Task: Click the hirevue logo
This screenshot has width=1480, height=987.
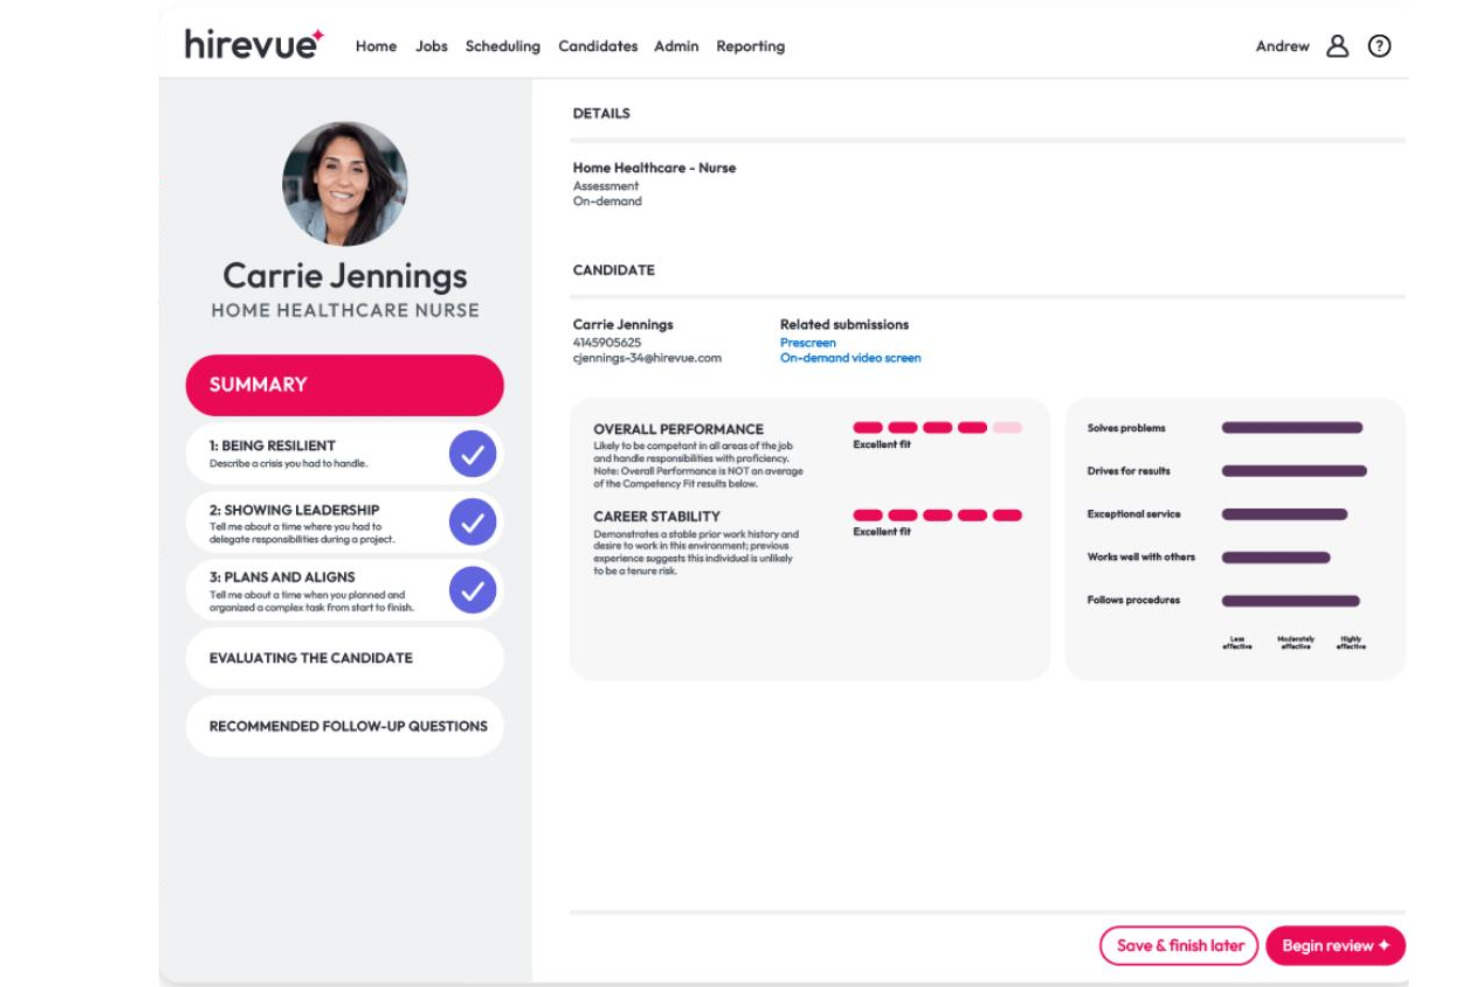Action: click(252, 43)
